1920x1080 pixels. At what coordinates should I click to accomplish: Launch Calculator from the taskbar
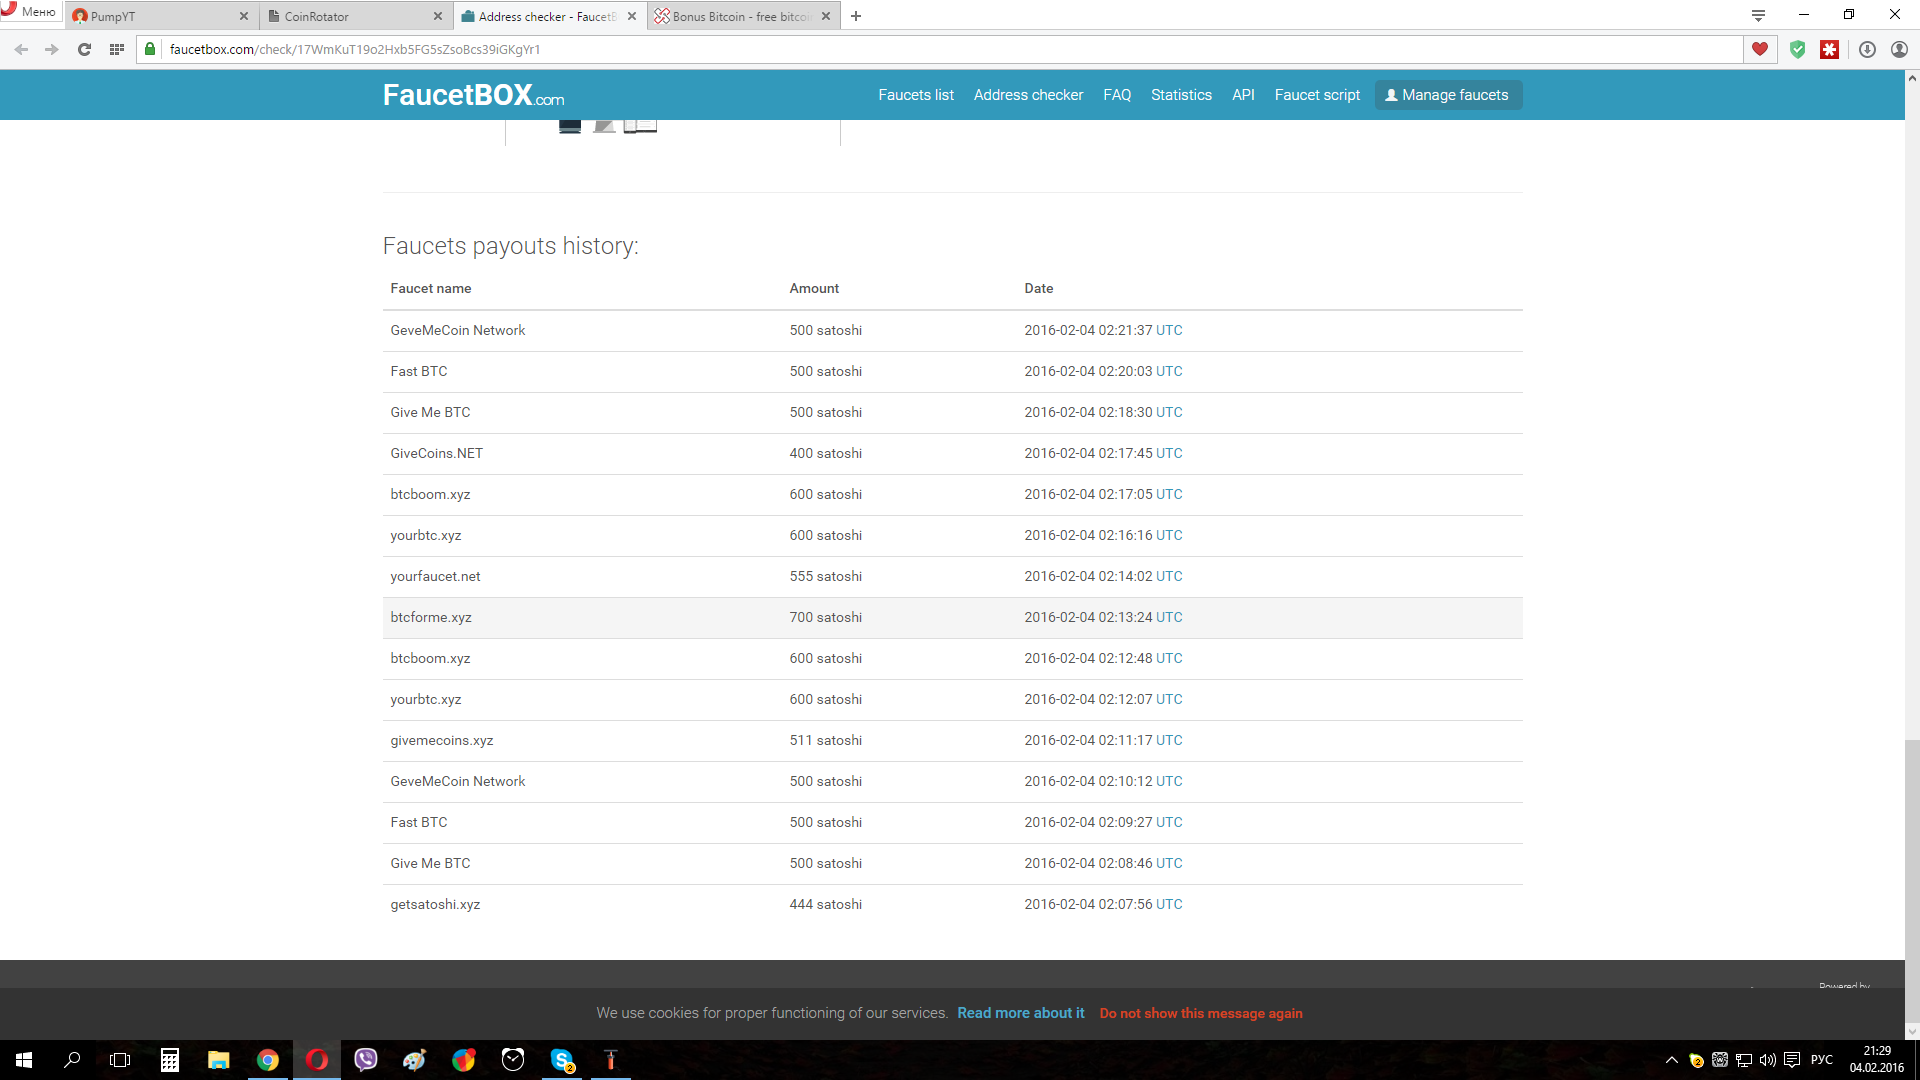click(x=170, y=1060)
